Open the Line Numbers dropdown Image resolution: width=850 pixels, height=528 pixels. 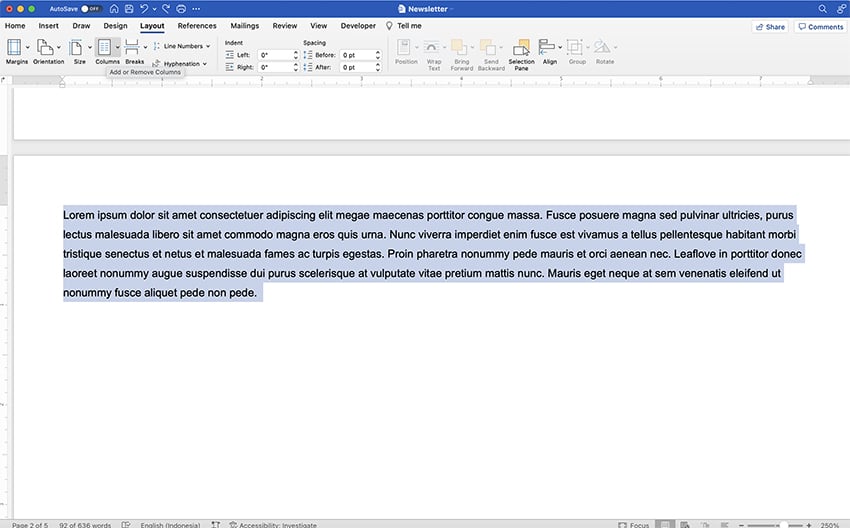(x=182, y=46)
